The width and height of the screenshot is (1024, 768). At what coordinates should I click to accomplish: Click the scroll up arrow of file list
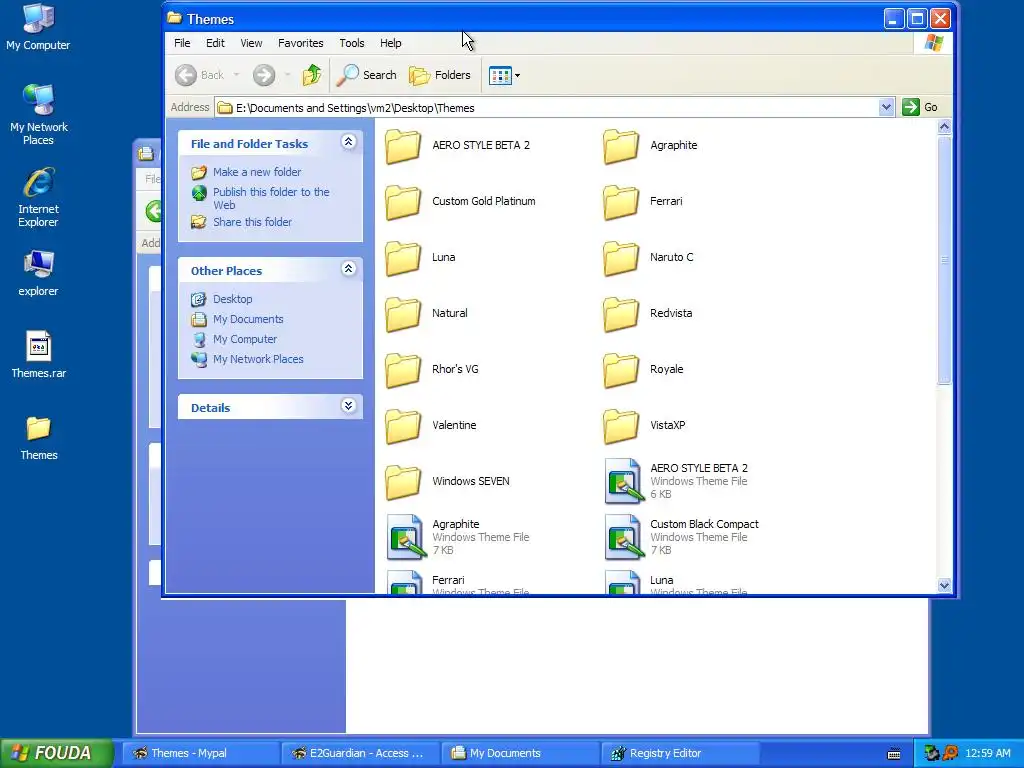[x=944, y=127]
